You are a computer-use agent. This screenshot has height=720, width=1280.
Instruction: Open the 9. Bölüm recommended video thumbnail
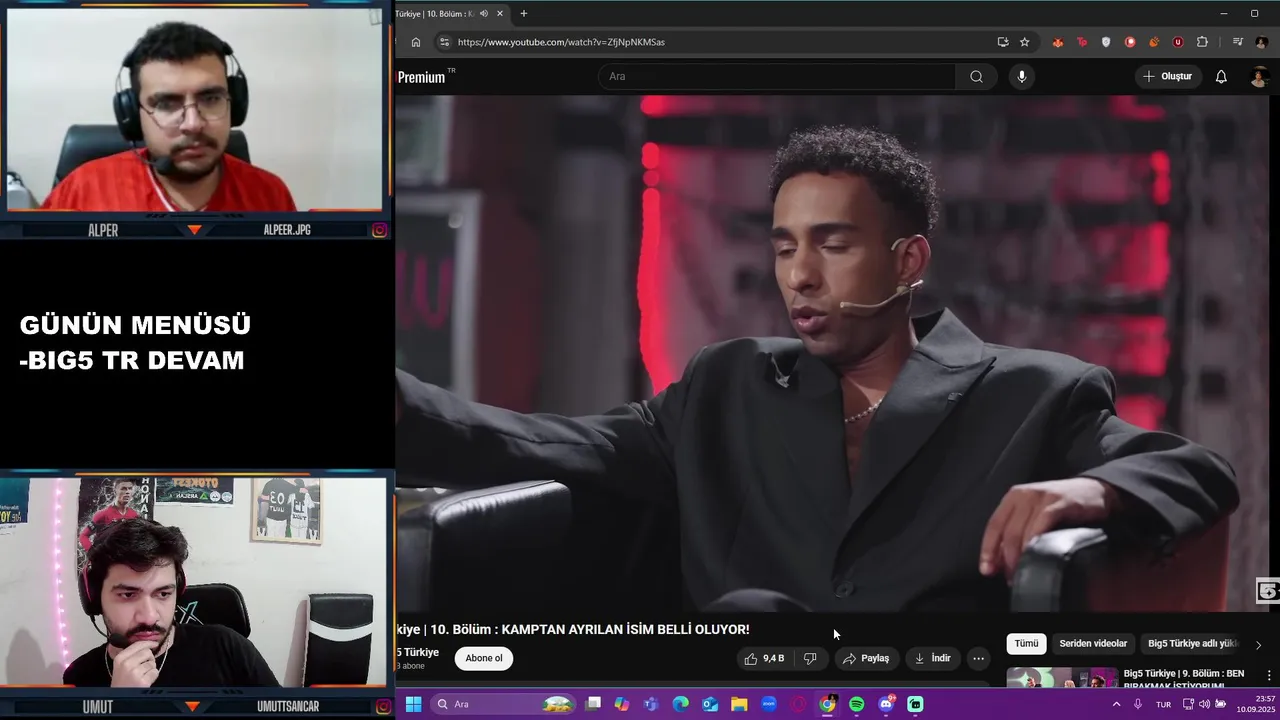pos(1062,677)
